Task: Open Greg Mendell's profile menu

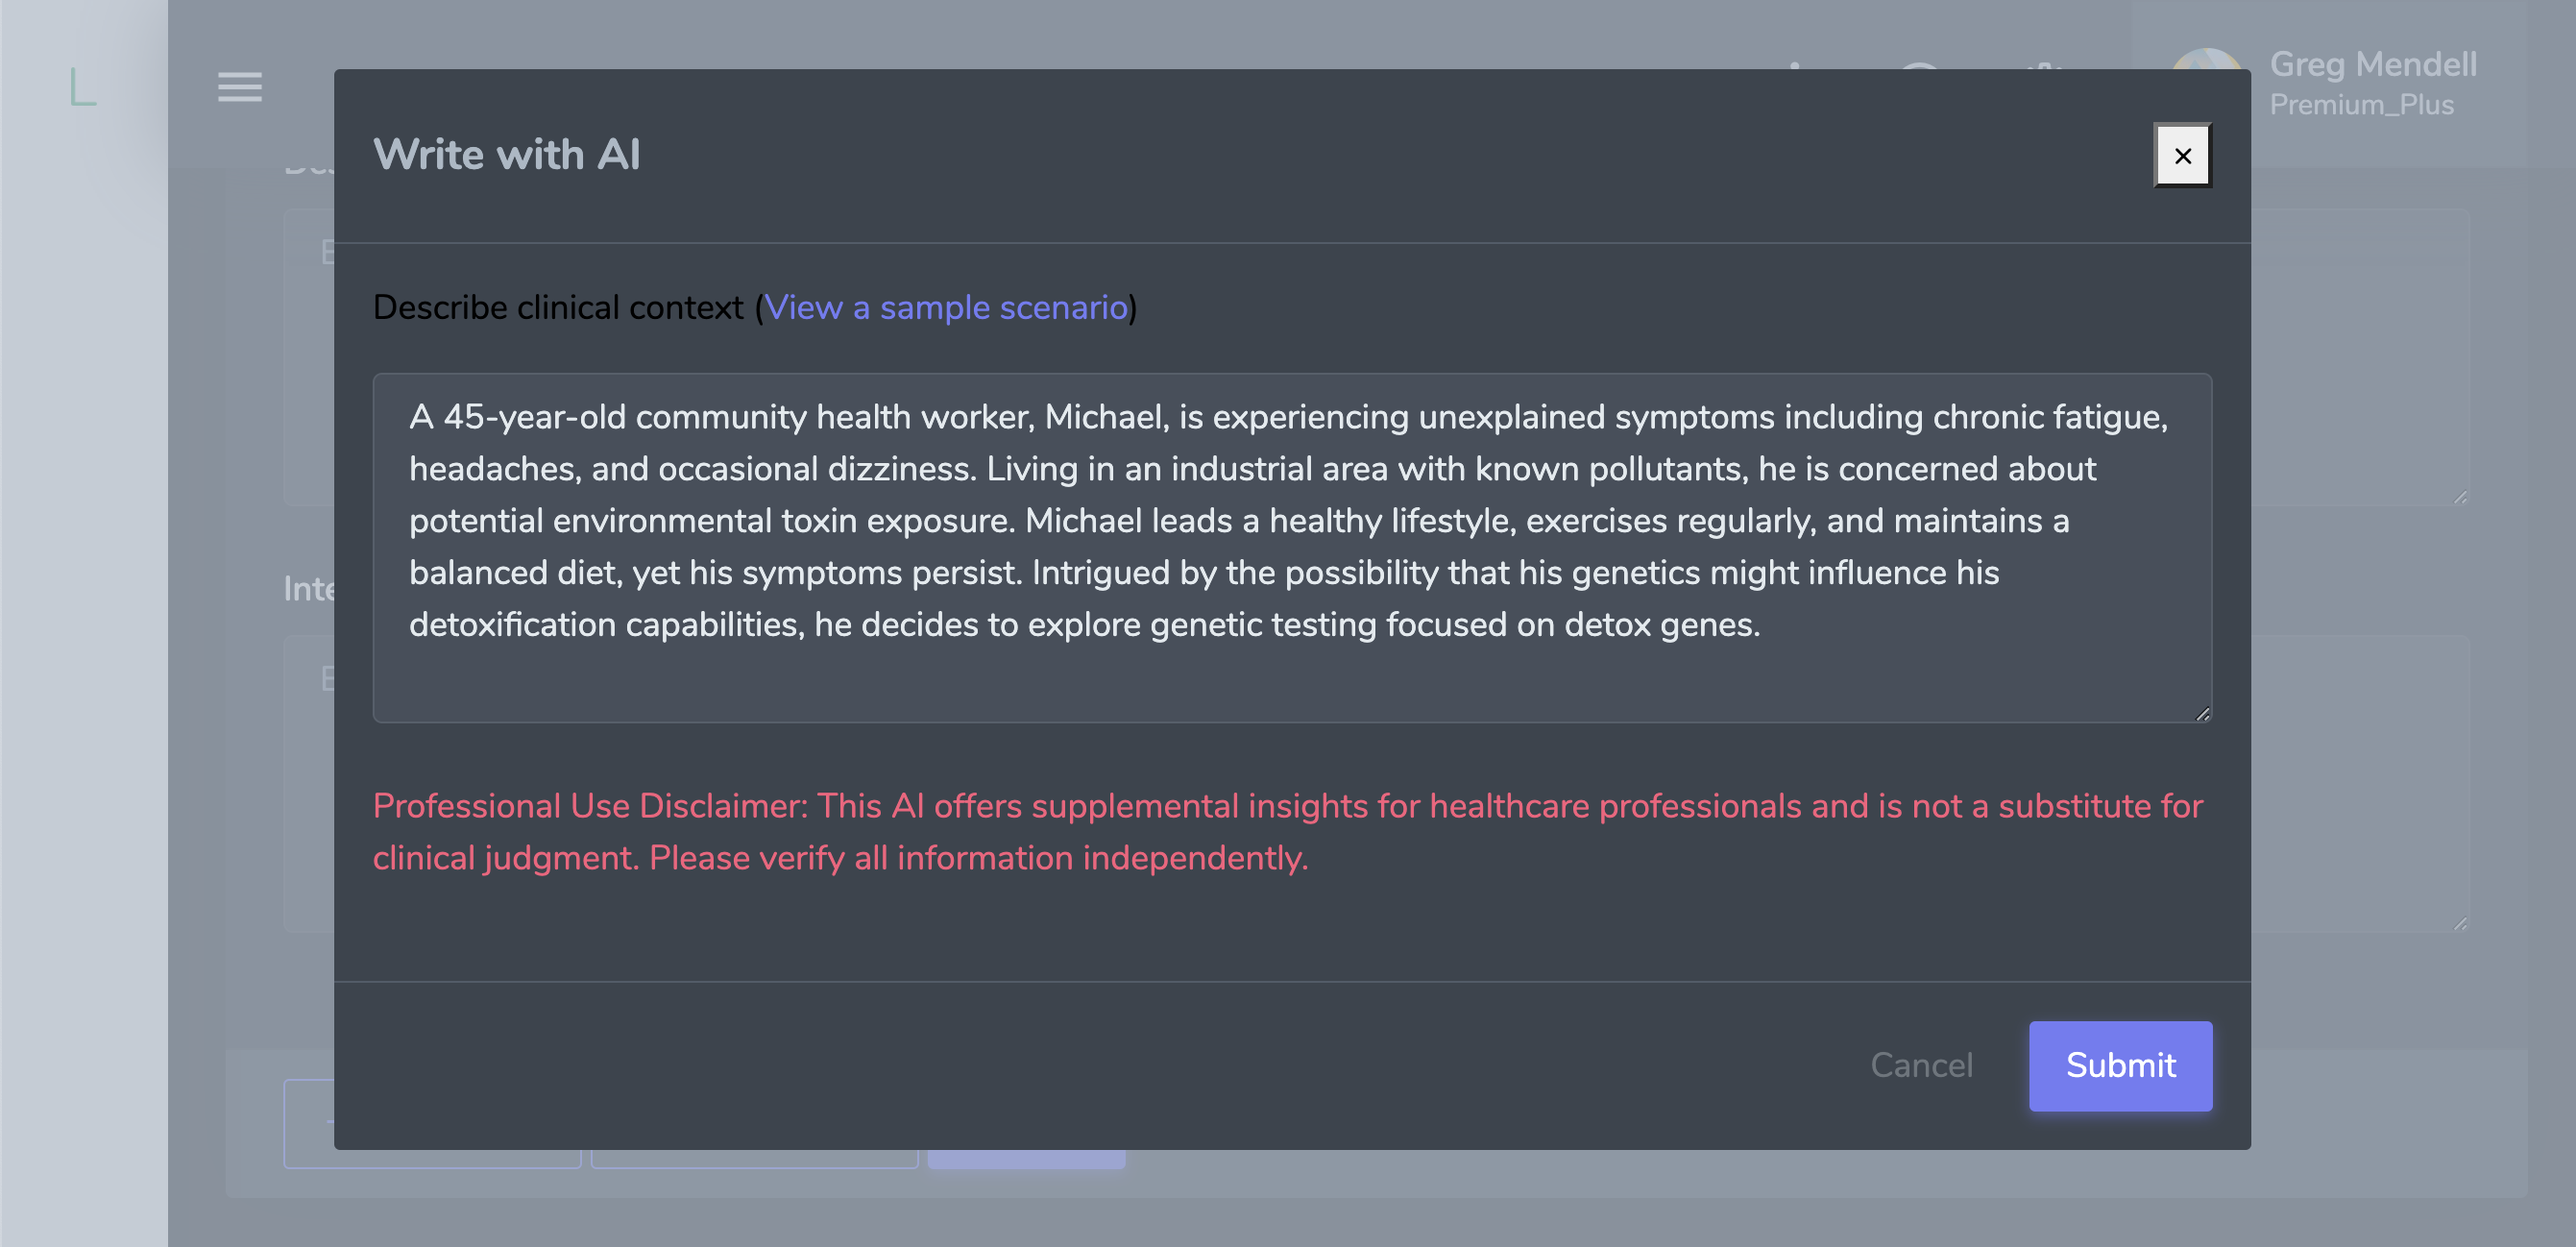Action: pos(2372,65)
